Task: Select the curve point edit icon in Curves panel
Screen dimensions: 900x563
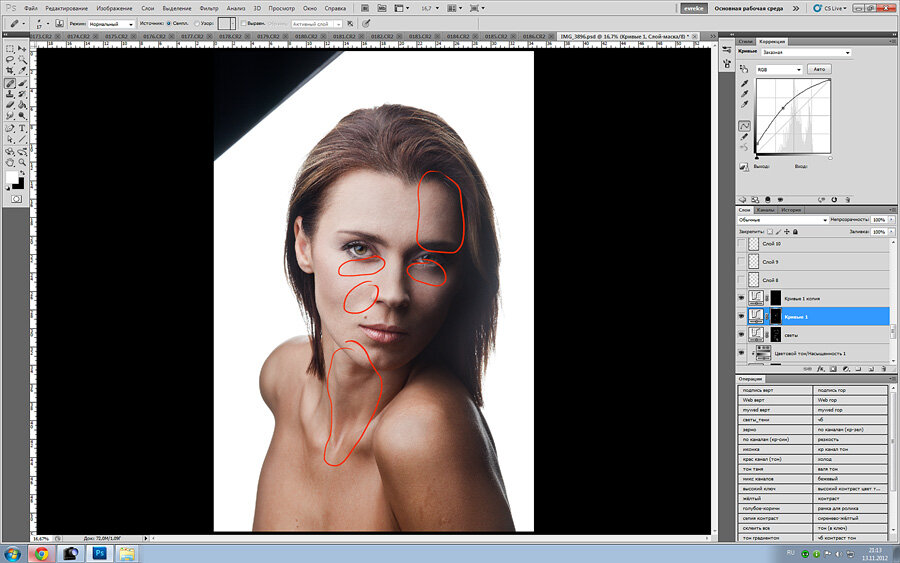Action: [744, 126]
